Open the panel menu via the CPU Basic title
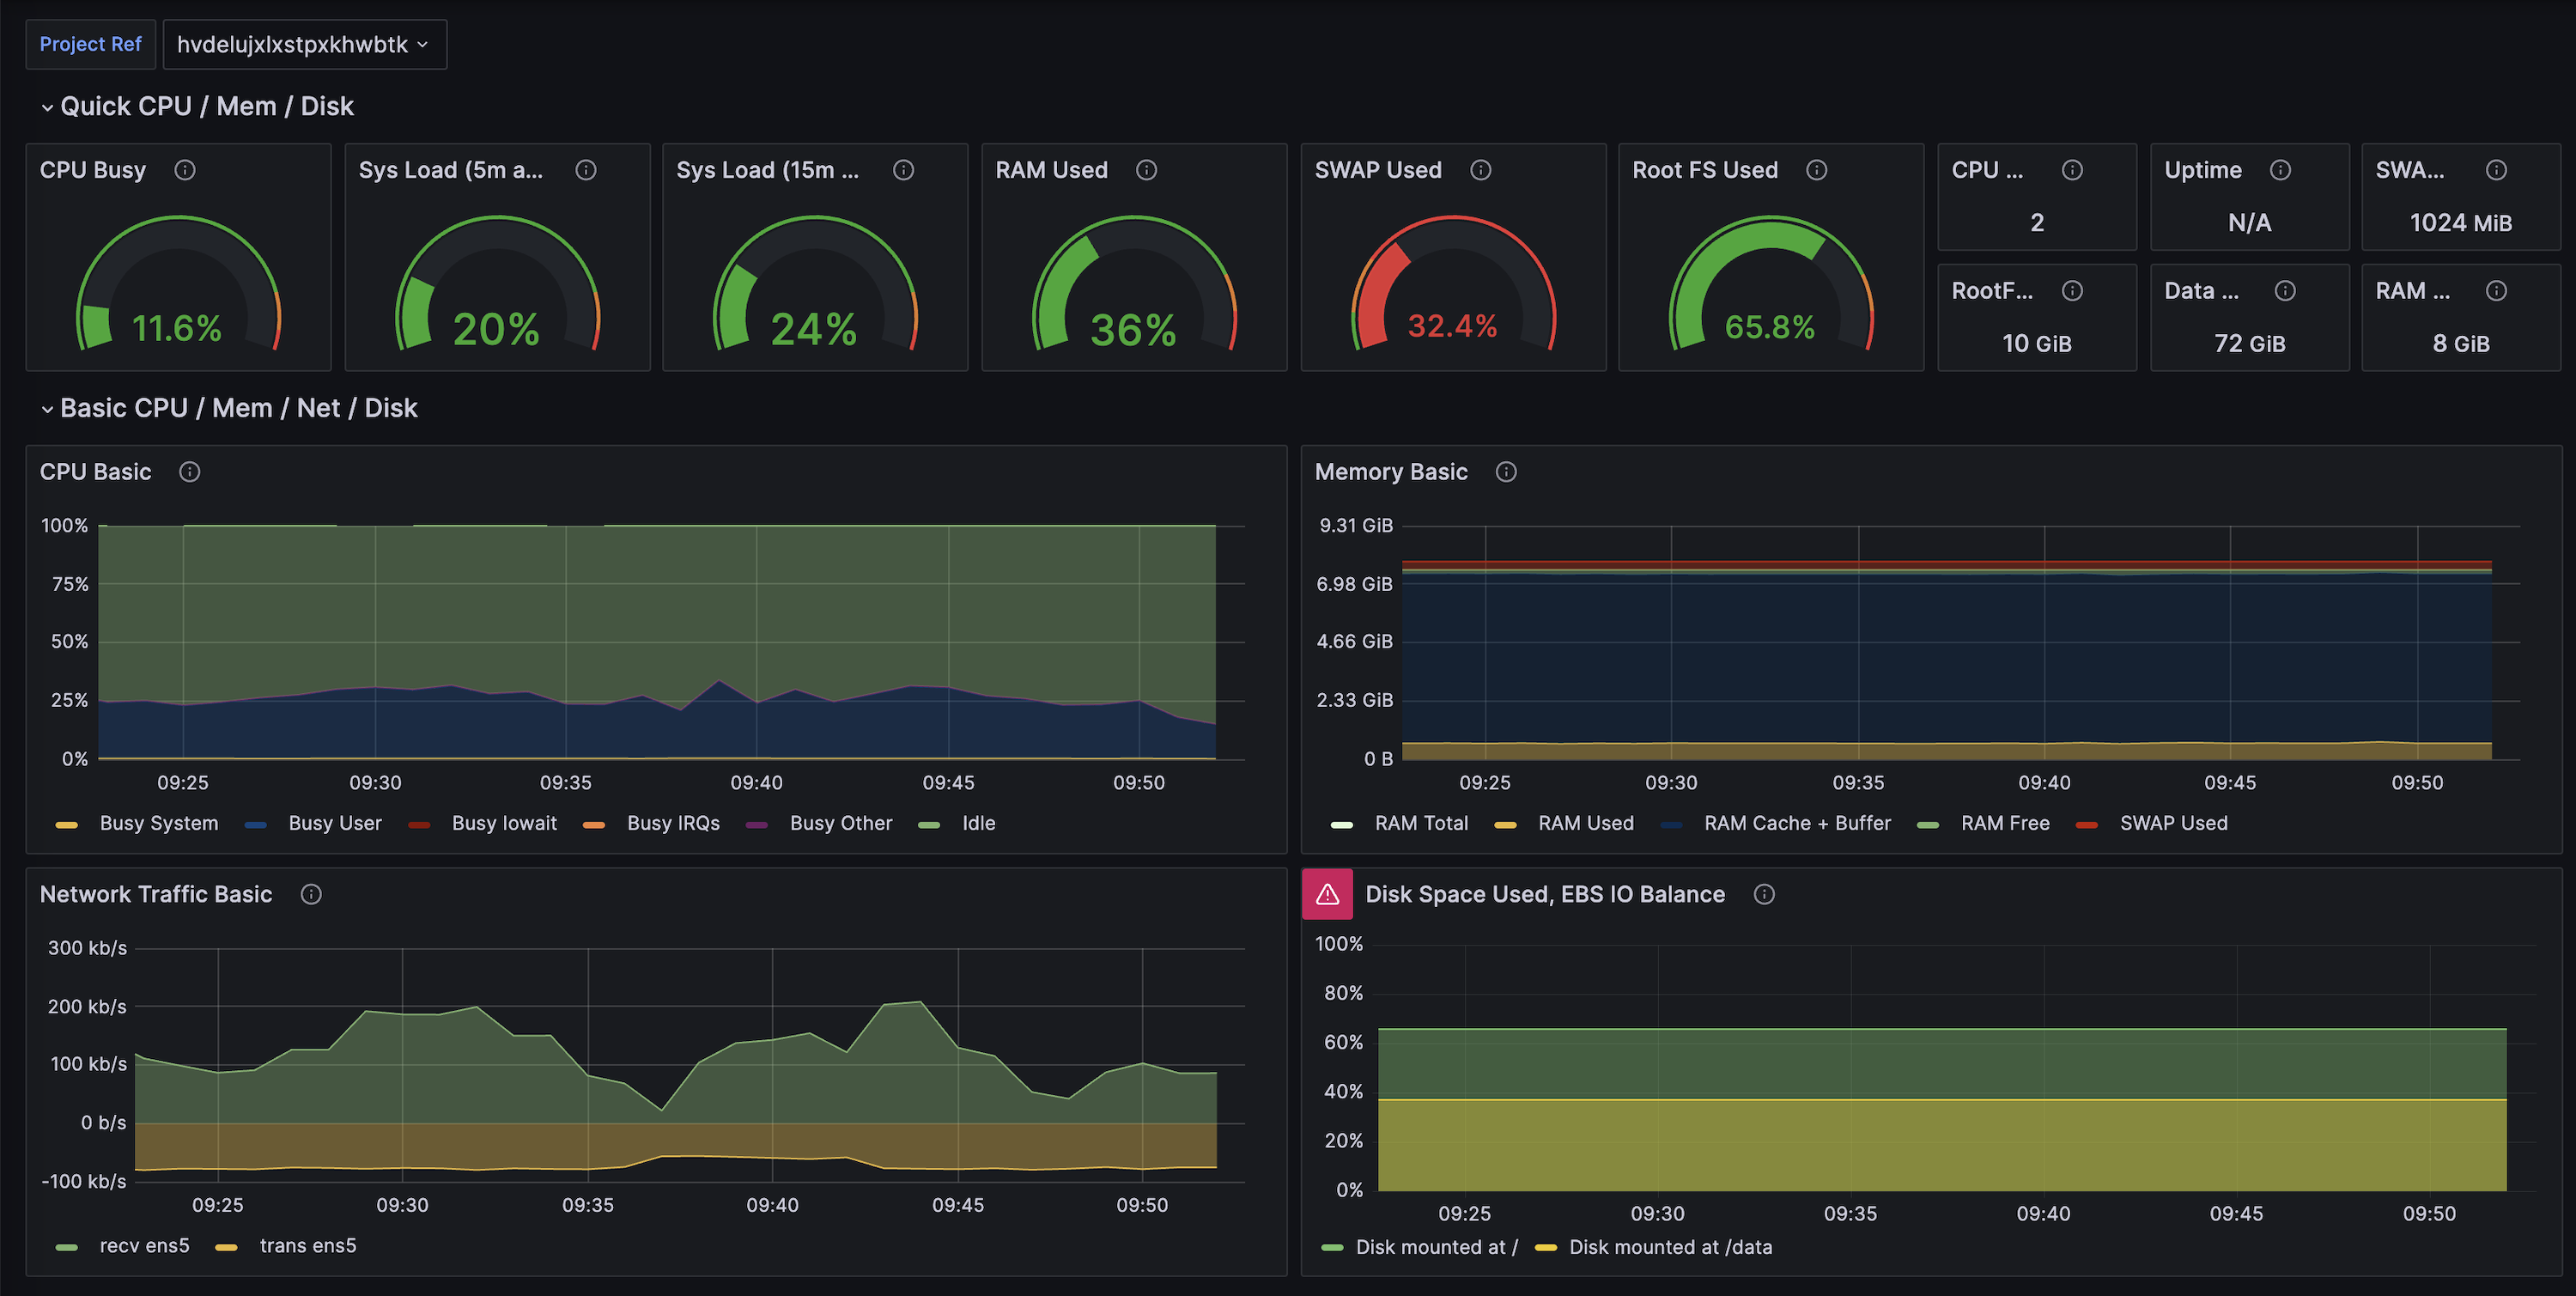The width and height of the screenshot is (2576, 1296). [95, 471]
